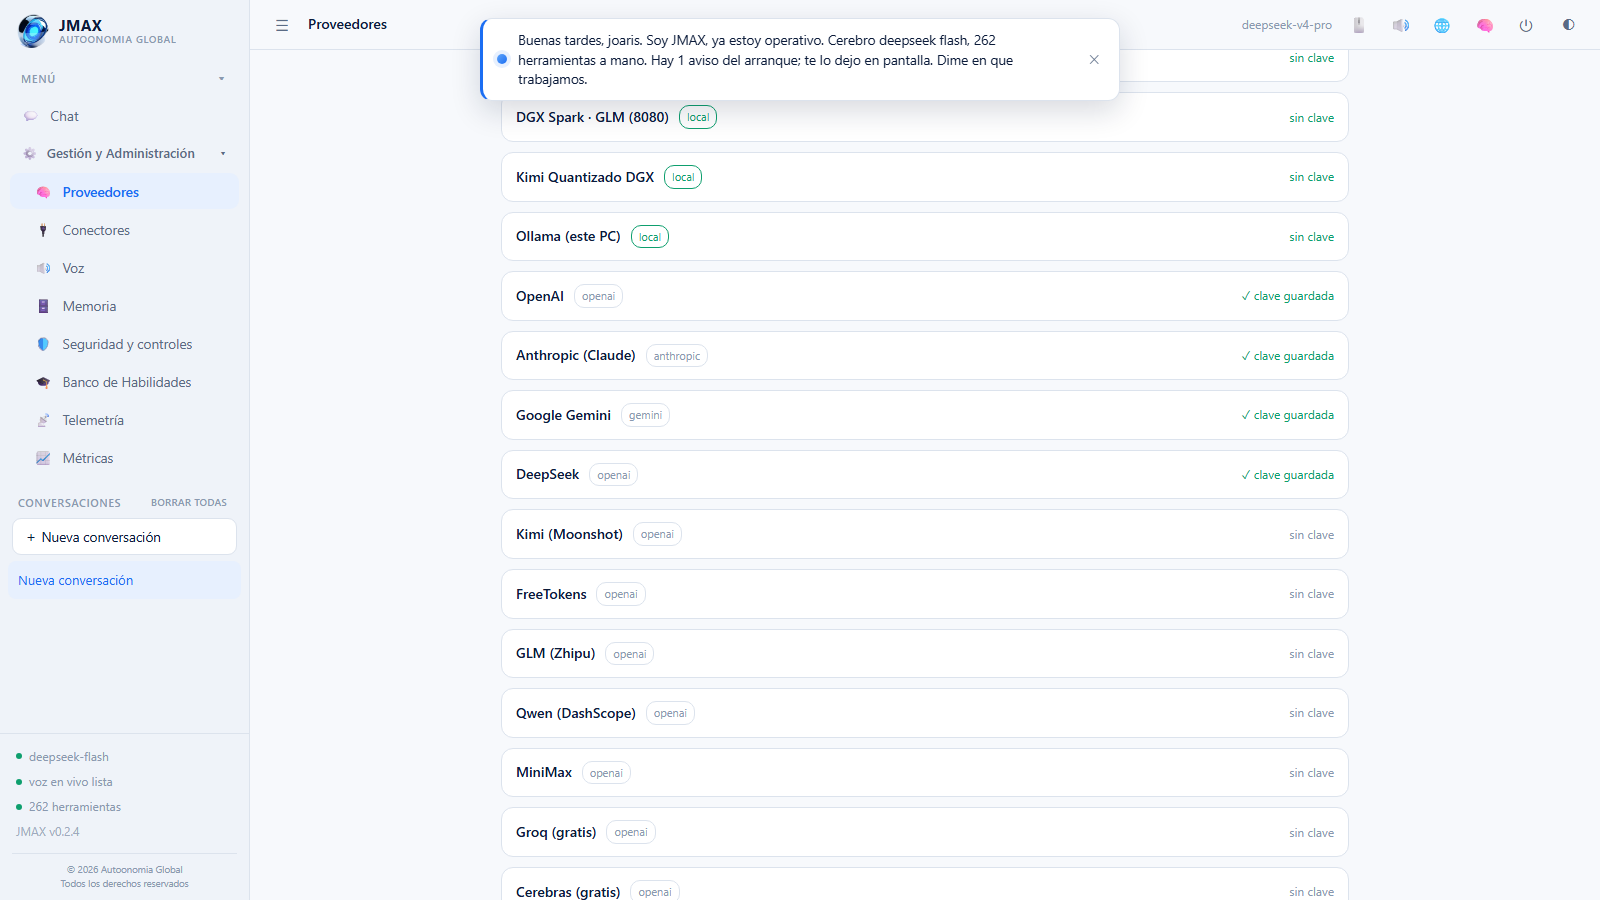
Task: Open the hamburger menu beside Proveedores title
Action: [x=282, y=25]
